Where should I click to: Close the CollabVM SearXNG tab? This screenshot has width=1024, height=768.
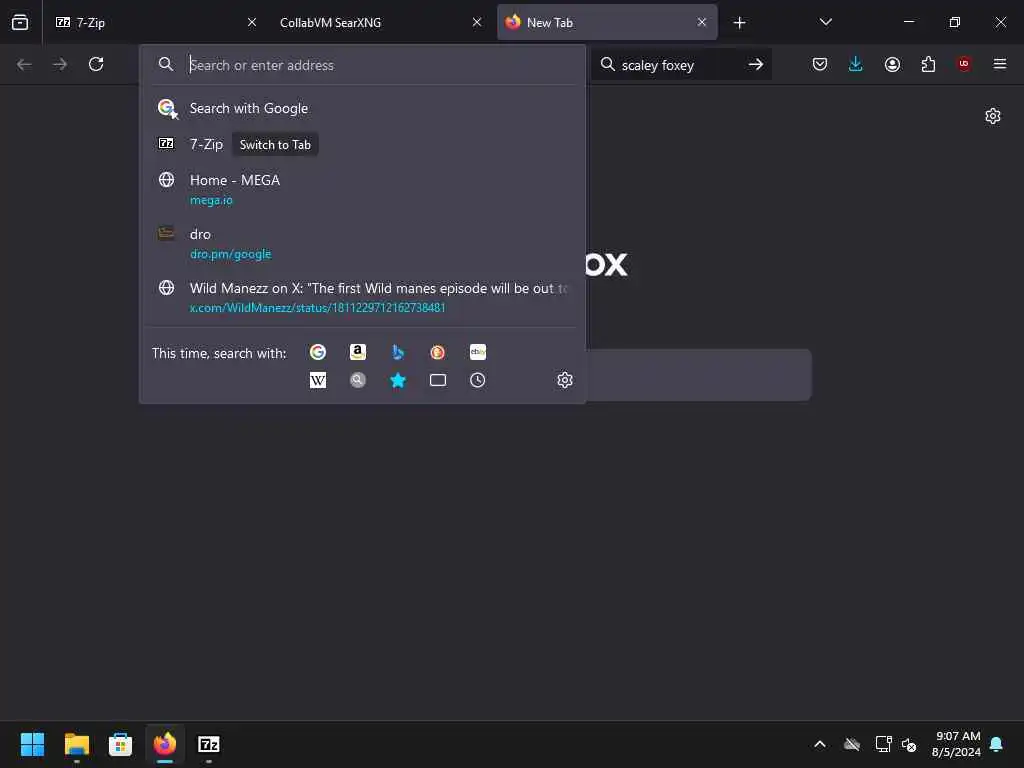pyautogui.click(x=477, y=22)
